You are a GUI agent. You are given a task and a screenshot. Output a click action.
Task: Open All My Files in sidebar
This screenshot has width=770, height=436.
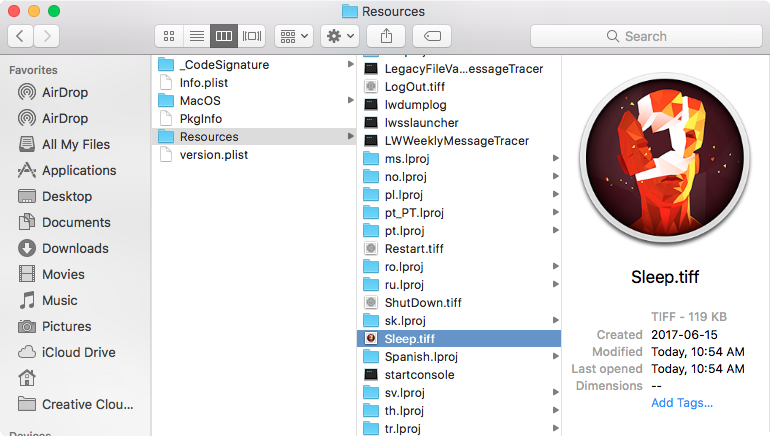64,144
